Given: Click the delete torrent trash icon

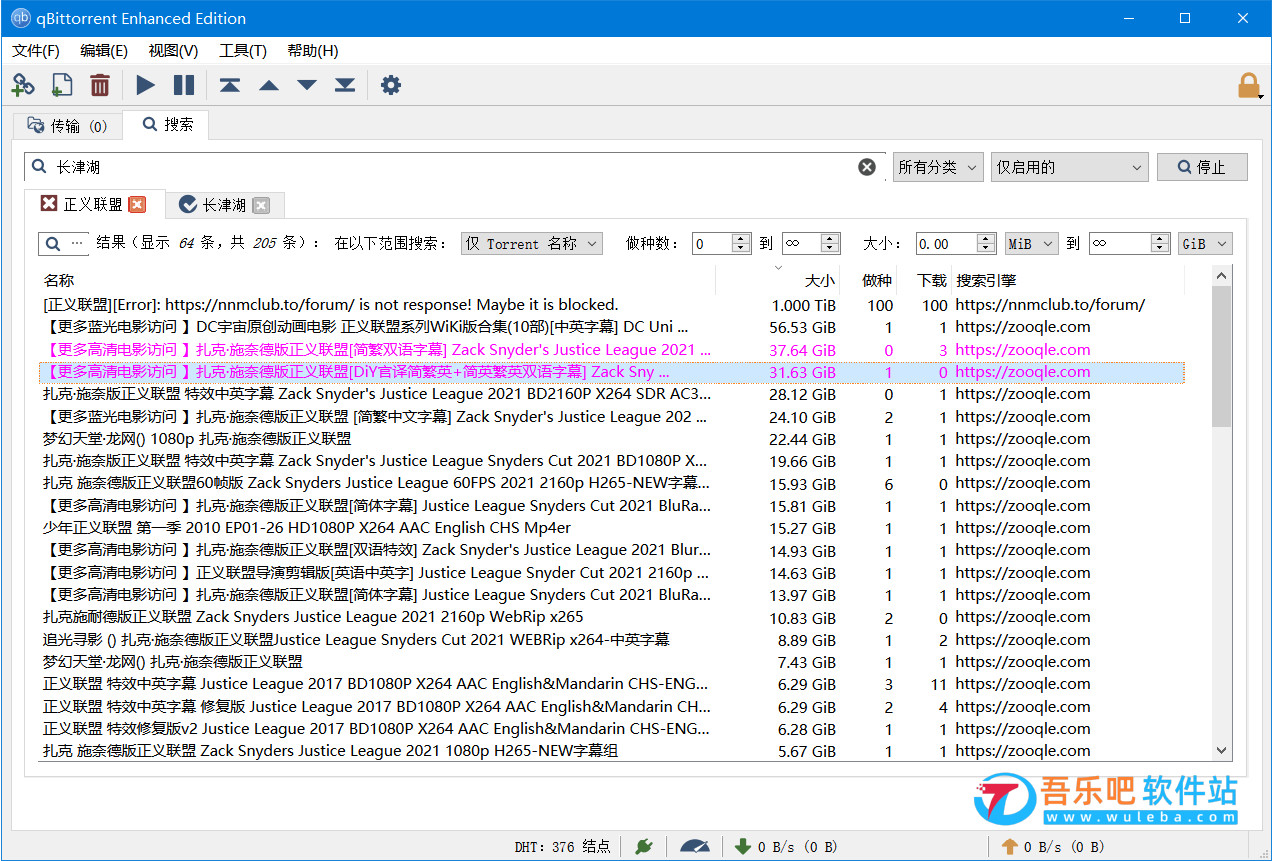Looking at the screenshot, I should tap(100, 85).
